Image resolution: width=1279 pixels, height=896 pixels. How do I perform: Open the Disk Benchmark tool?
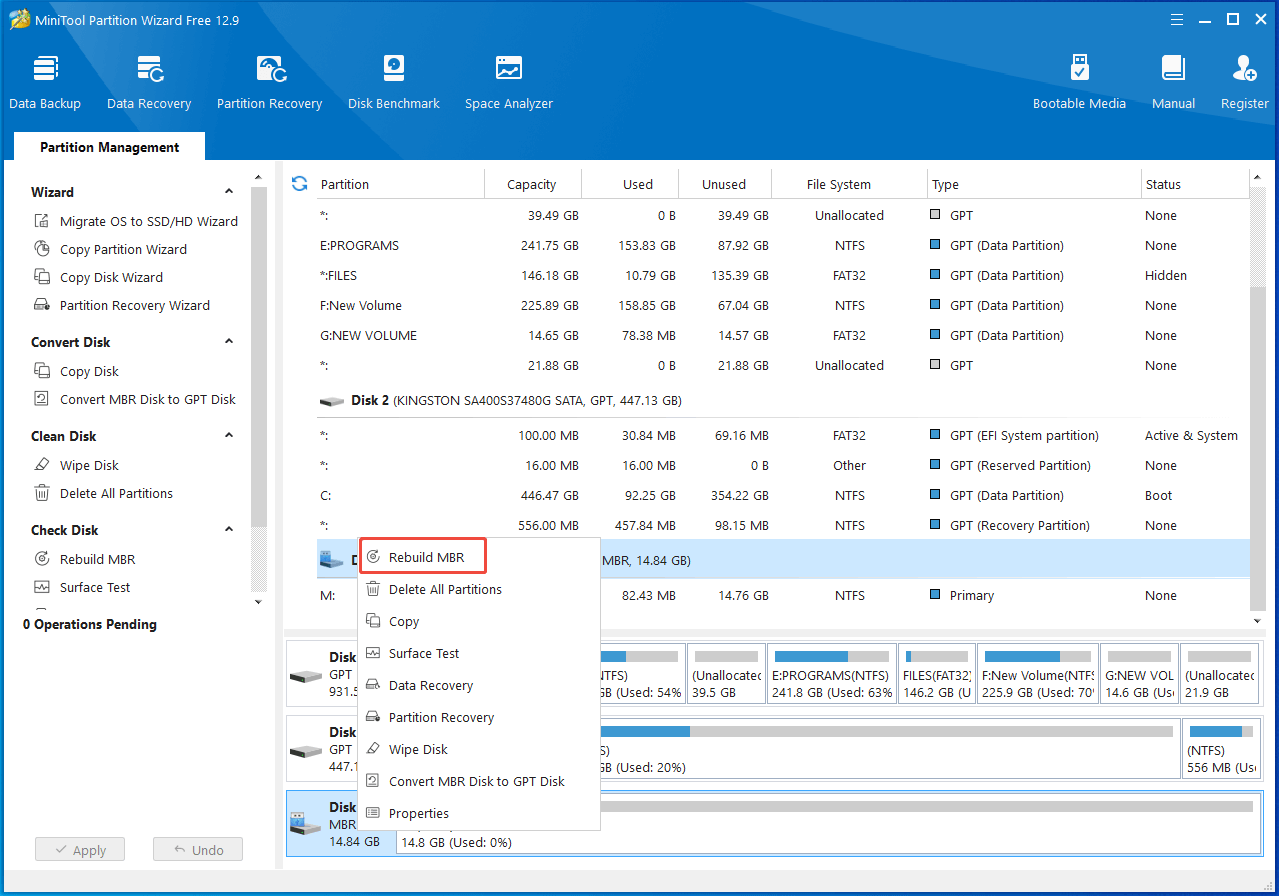pyautogui.click(x=394, y=82)
